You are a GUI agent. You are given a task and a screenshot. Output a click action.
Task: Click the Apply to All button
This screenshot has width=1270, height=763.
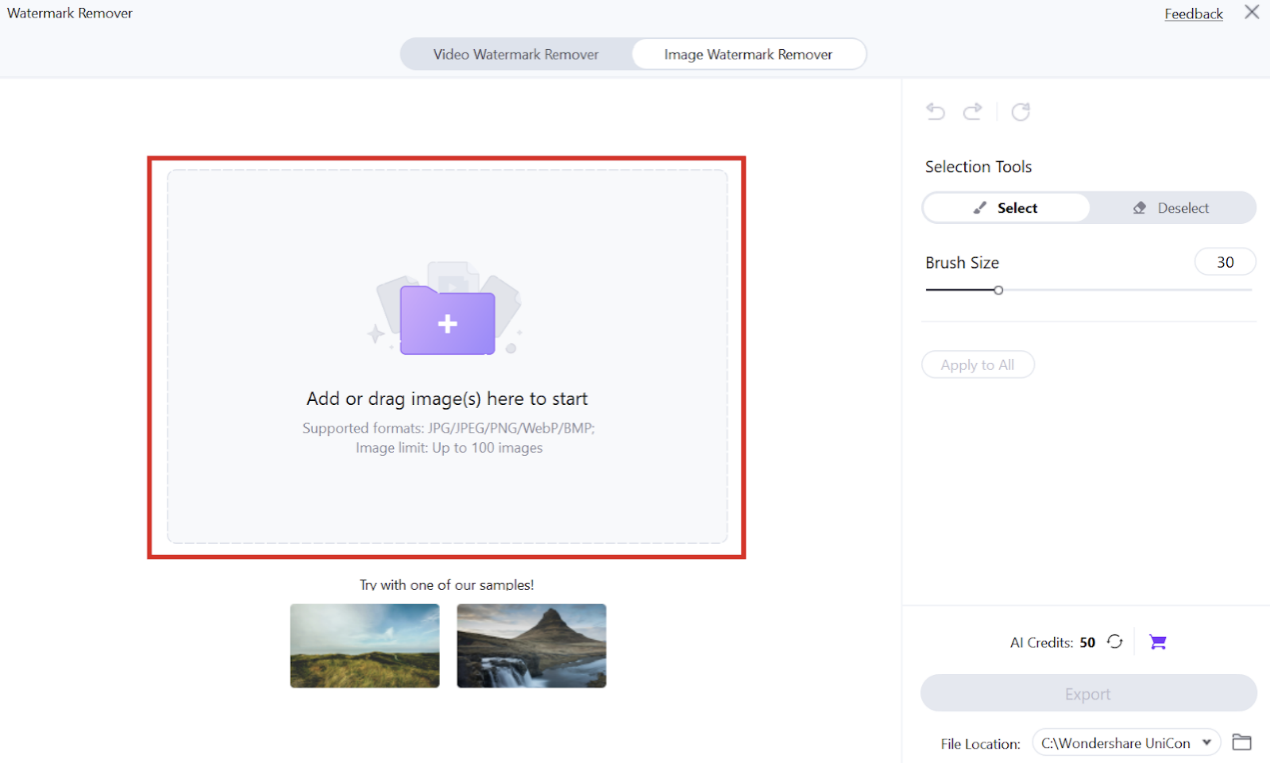978,365
